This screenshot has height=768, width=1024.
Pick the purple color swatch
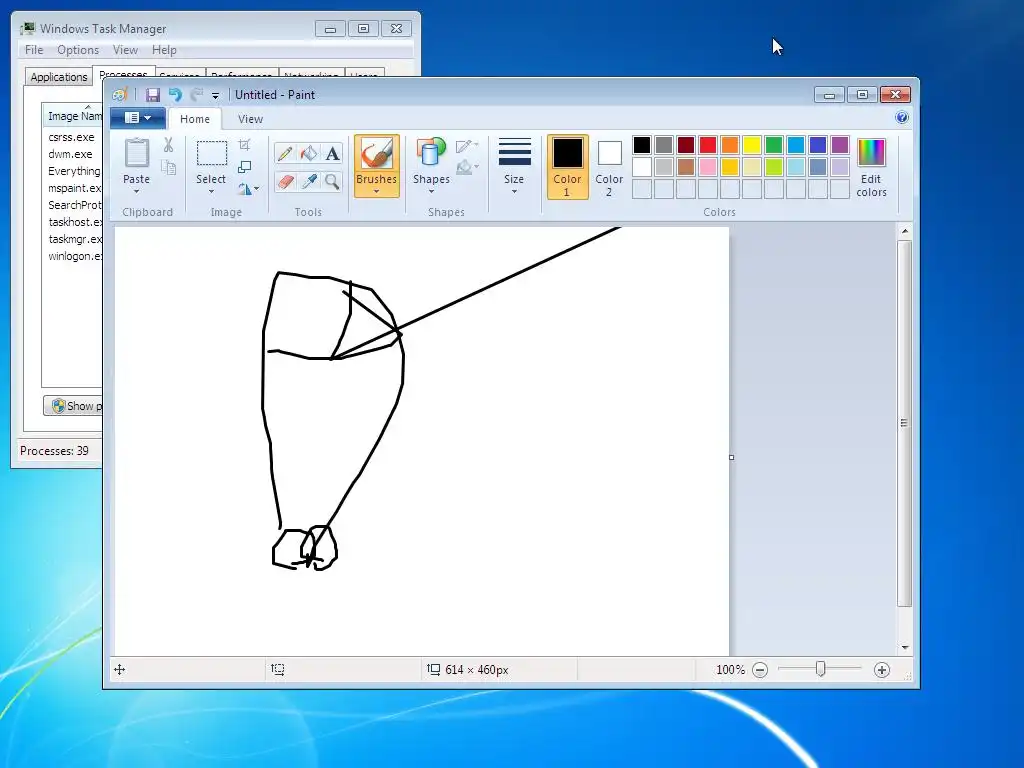click(840, 144)
